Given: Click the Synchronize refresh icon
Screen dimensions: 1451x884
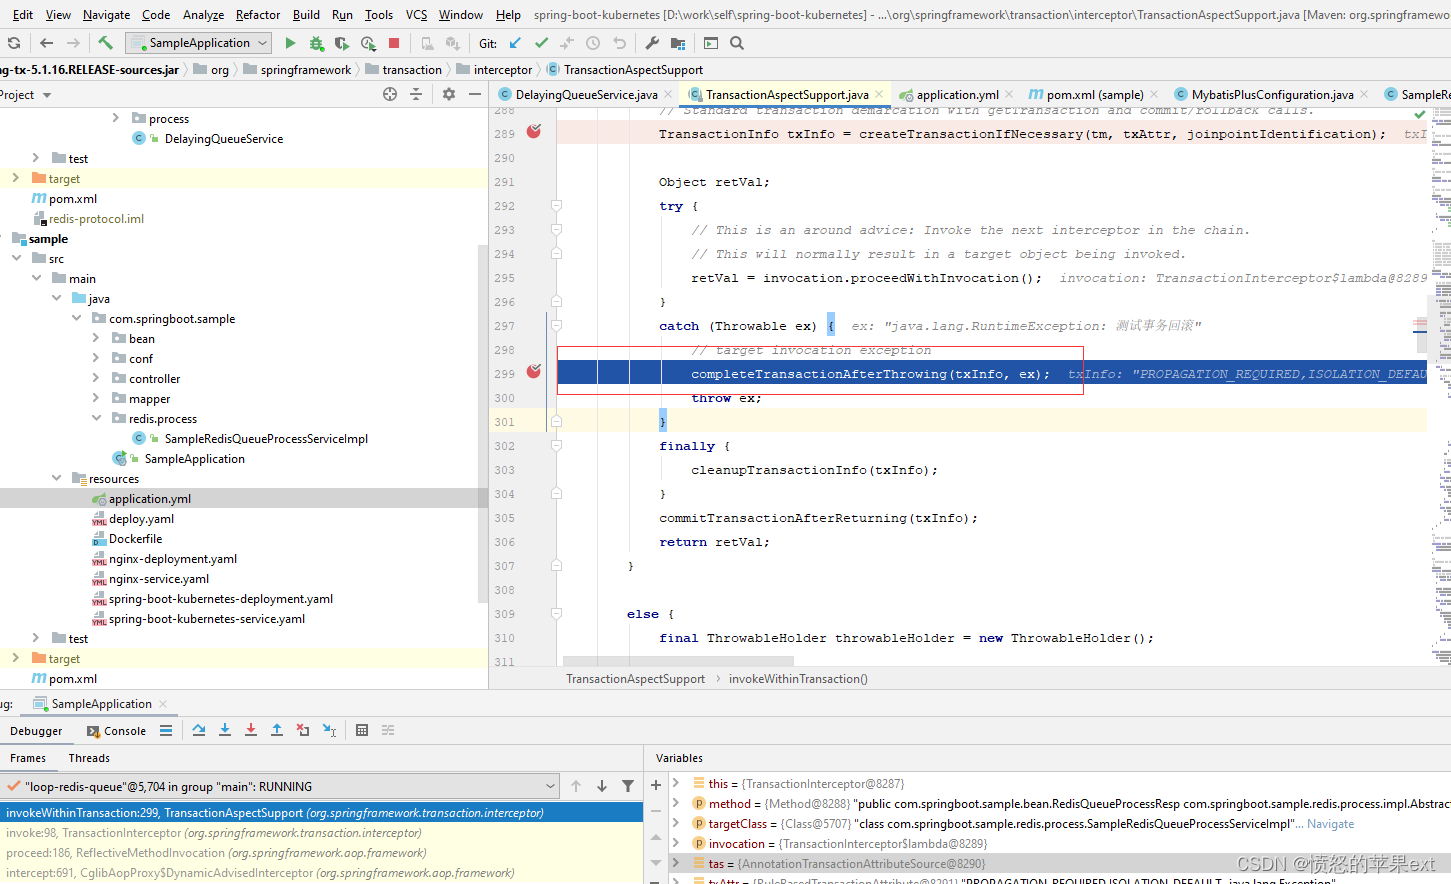Looking at the screenshot, I should (14, 43).
